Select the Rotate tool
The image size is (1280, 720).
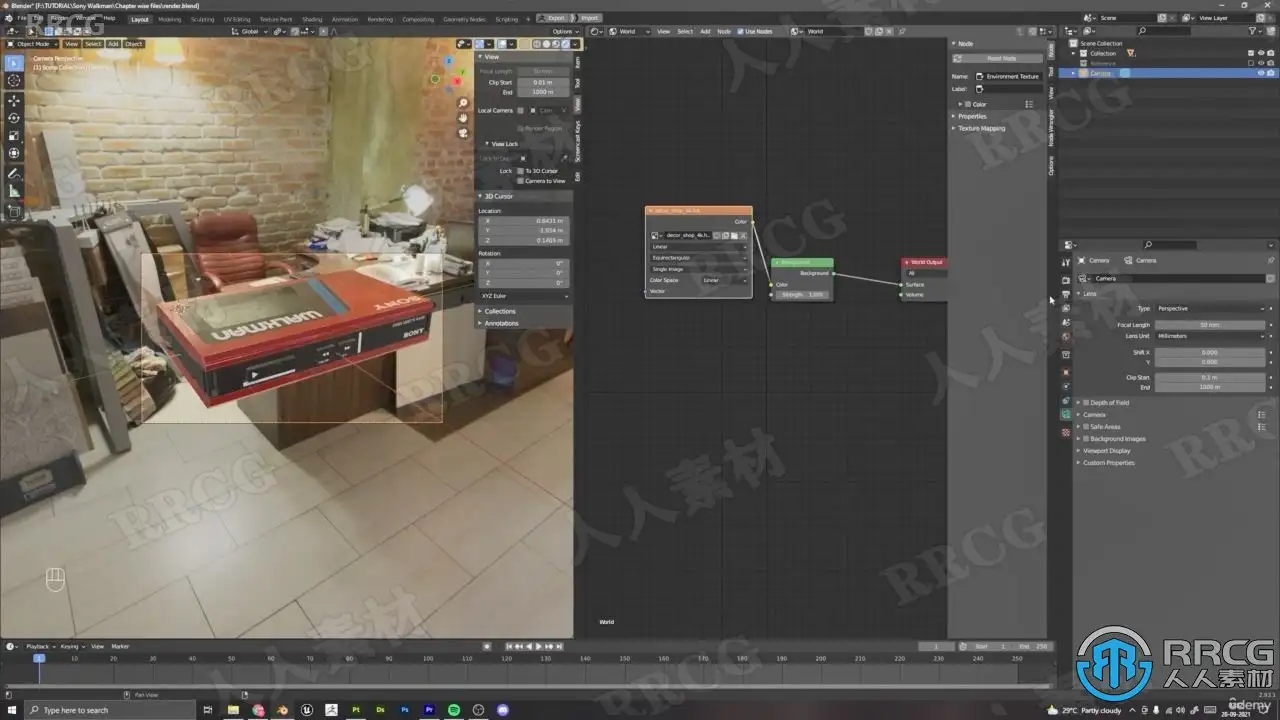coord(14,118)
